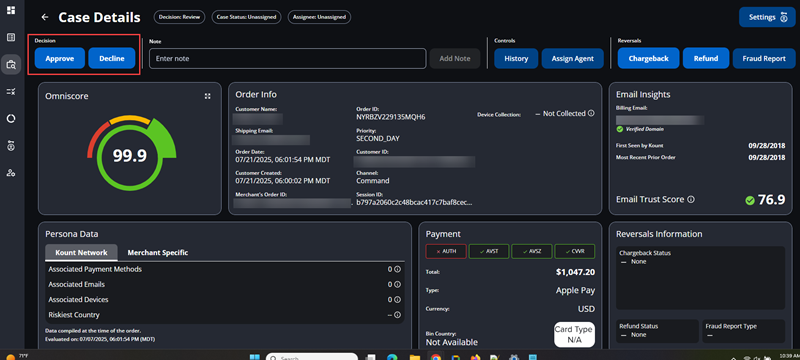Switch to the Merchant Specific tab
Screen dimensions: 800x360
(x=158, y=252)
